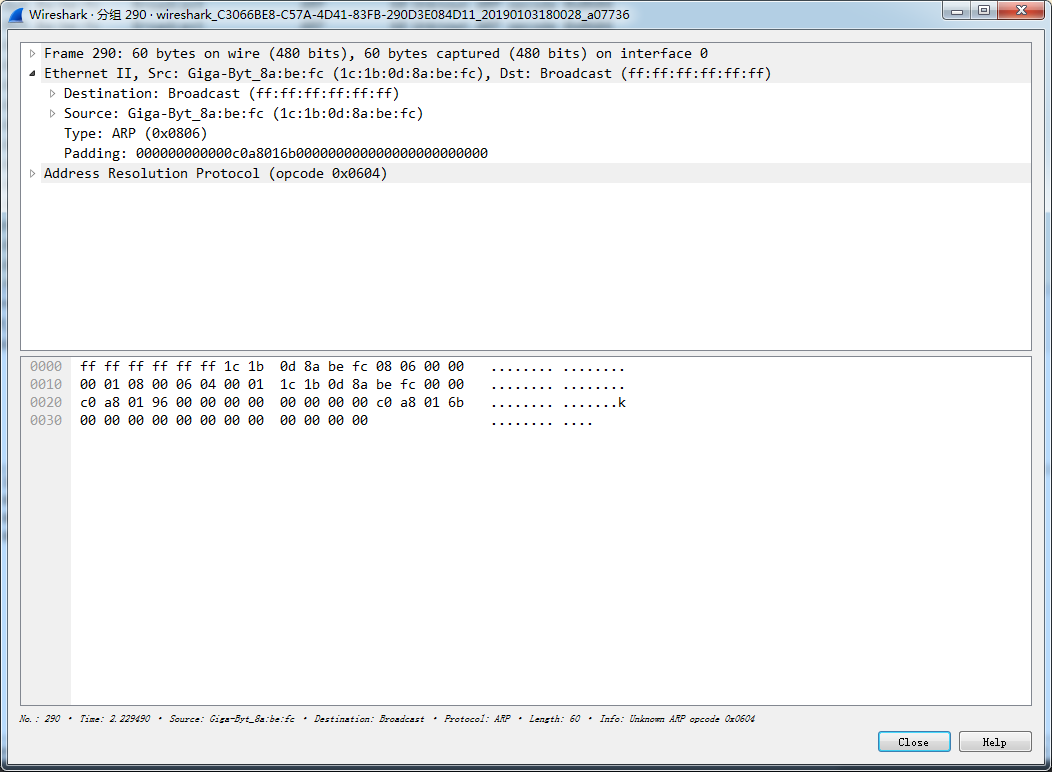Click hex byte '6b' at end of row 0020
This screenshot has width=1052, height=772.
pos(456,402)
